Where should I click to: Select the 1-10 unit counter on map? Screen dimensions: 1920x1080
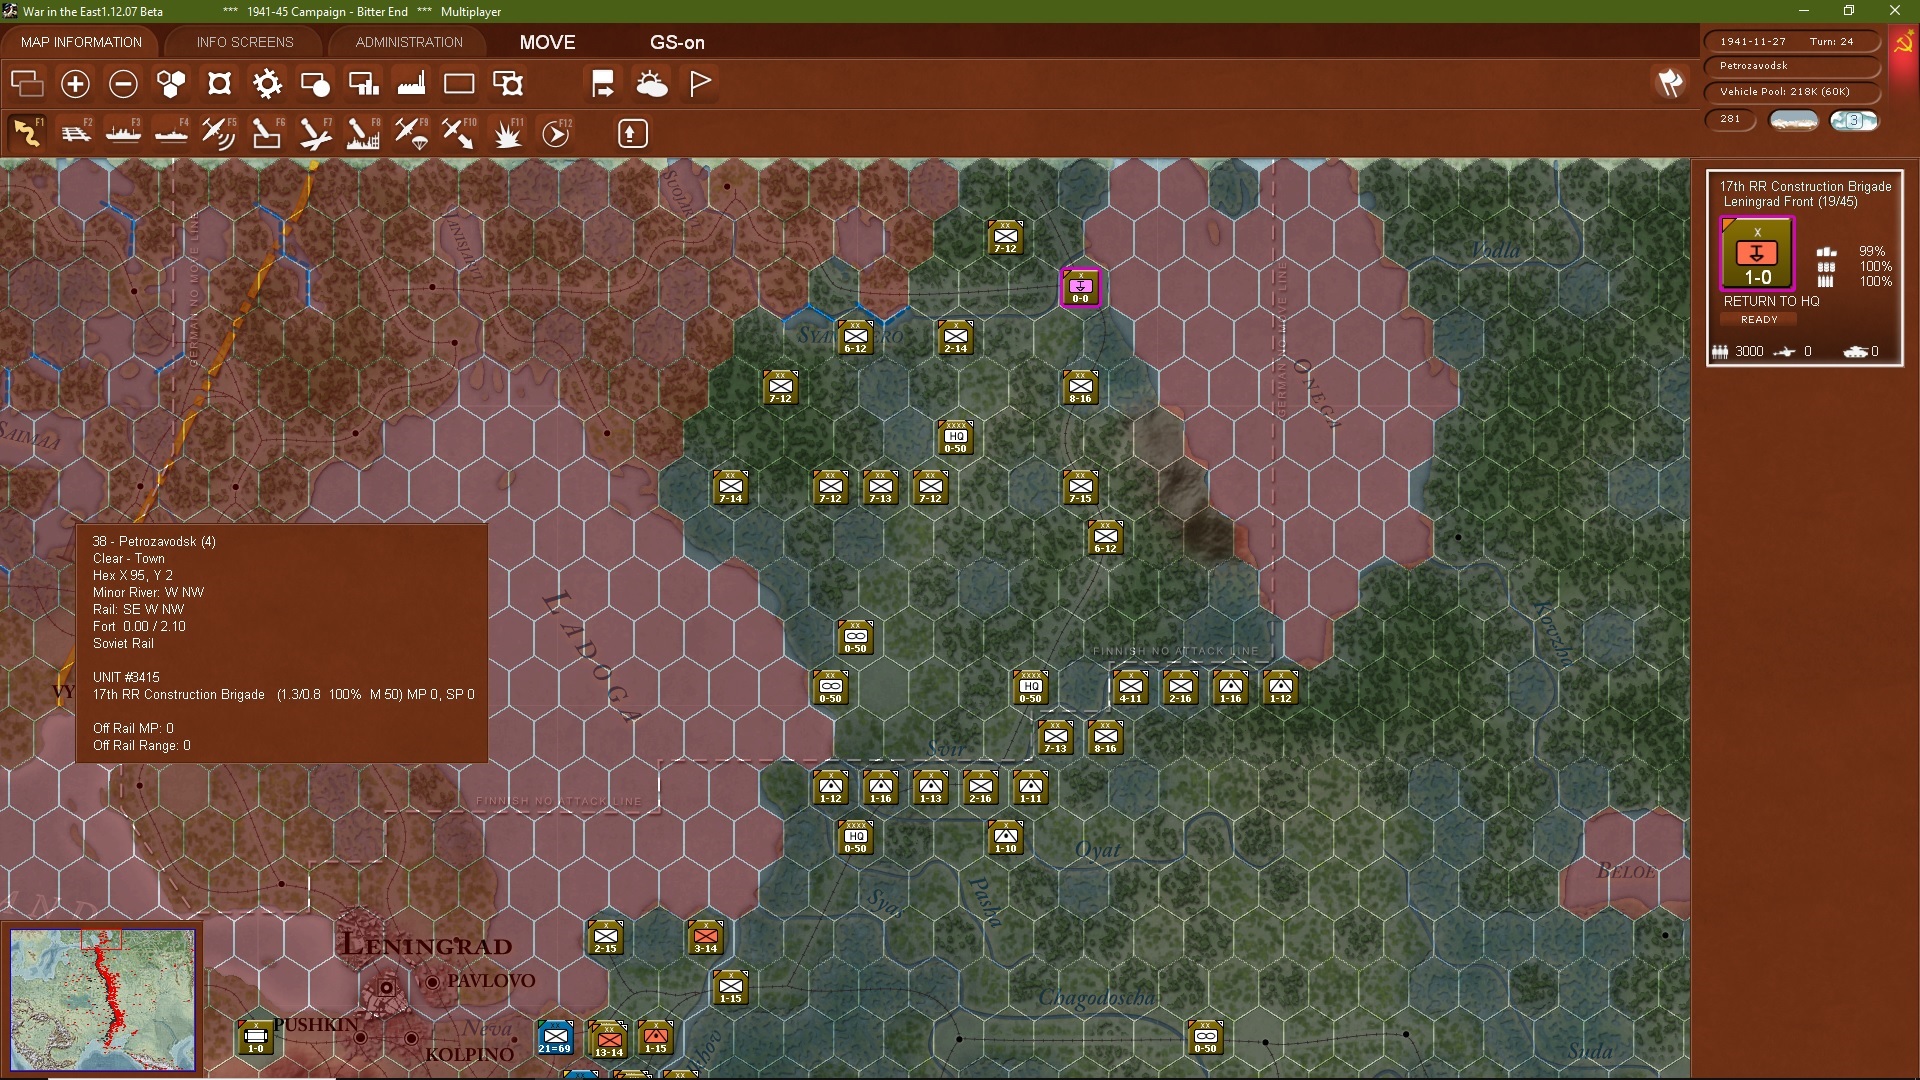(x=1005, y=837)
